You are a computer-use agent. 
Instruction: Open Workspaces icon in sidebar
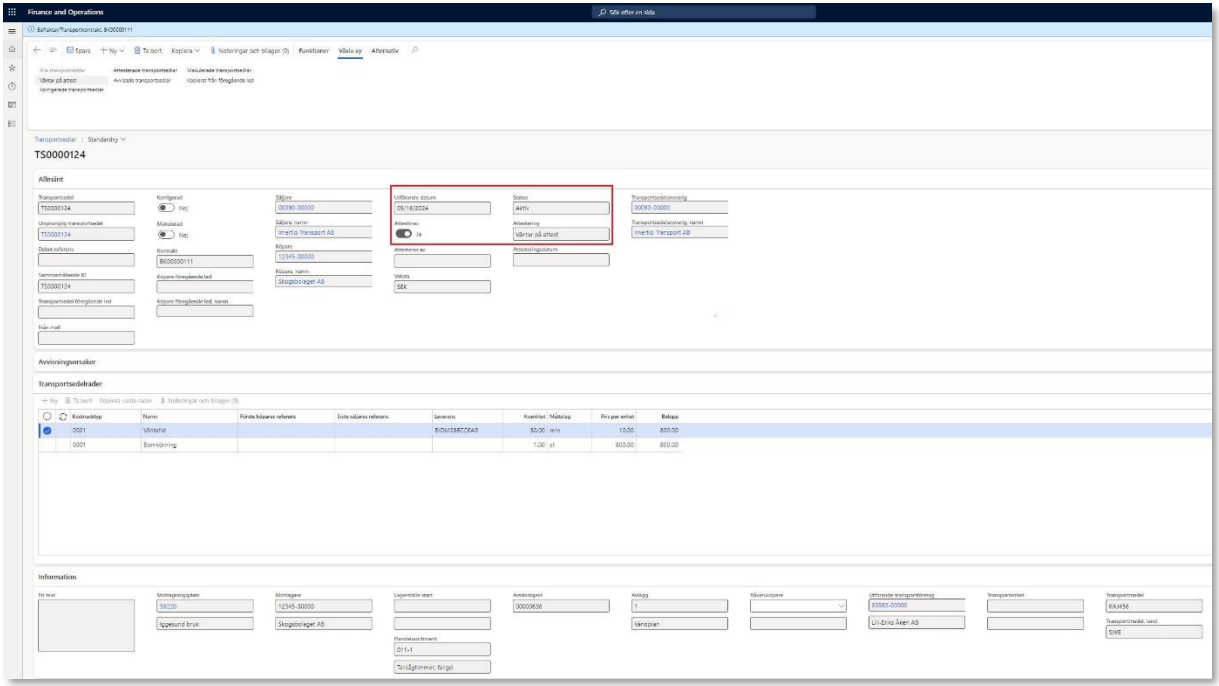click(x=11, y=103)
